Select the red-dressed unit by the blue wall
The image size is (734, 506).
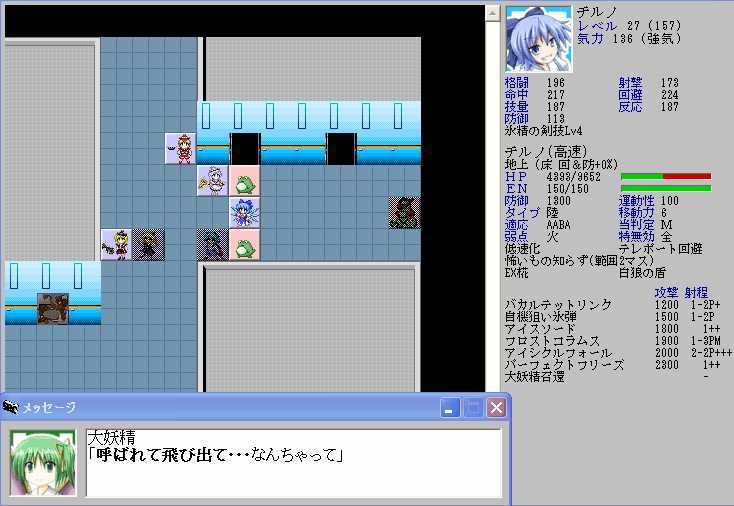point(181,149)
